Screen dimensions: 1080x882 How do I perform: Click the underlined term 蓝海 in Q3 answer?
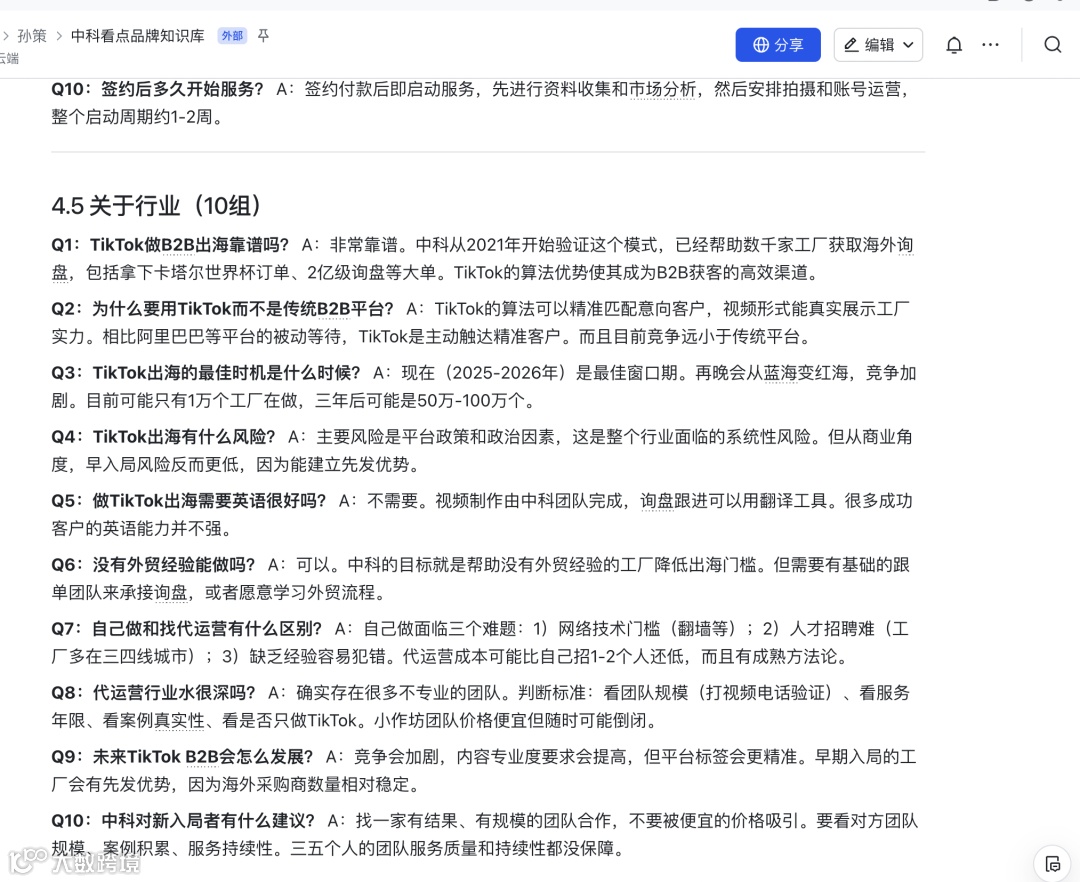click(x=780, y=373)
